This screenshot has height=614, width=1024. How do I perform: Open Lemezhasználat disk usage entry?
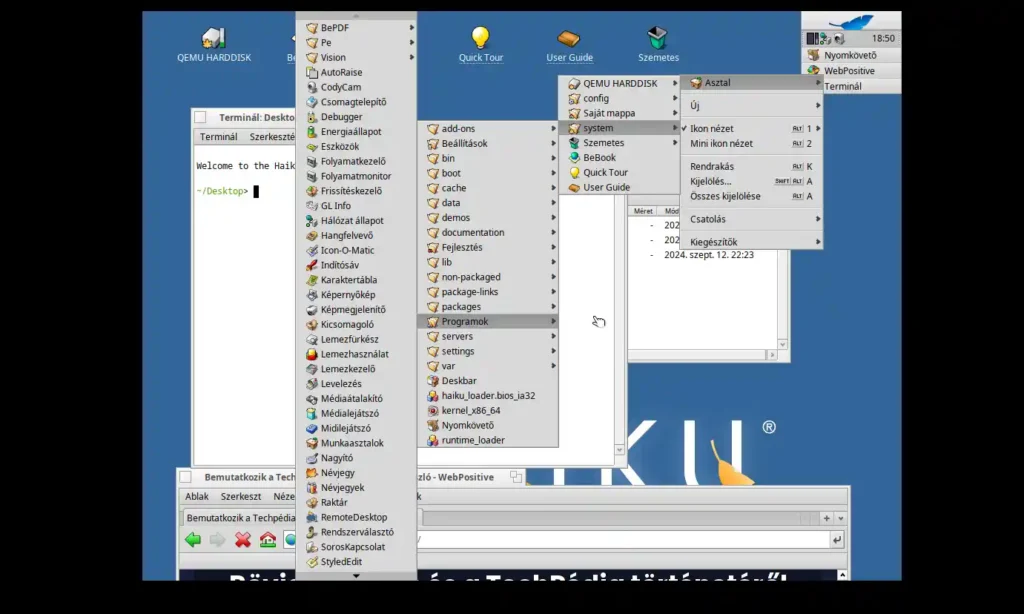[x=356, y=354]
